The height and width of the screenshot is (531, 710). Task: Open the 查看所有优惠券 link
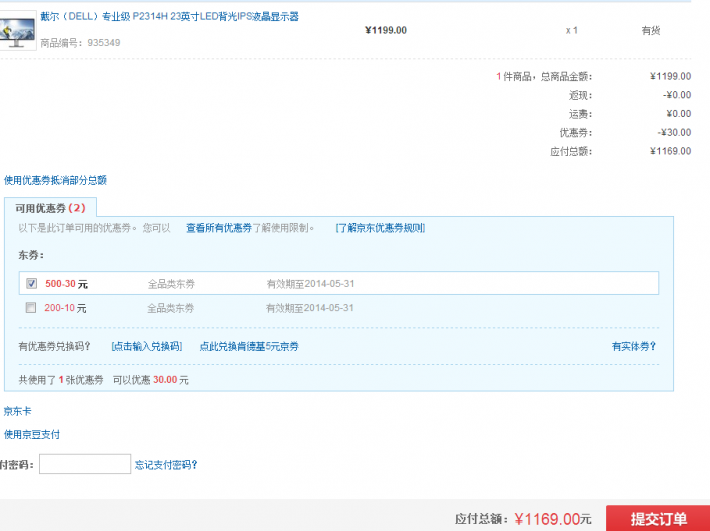tap(218, 228)
